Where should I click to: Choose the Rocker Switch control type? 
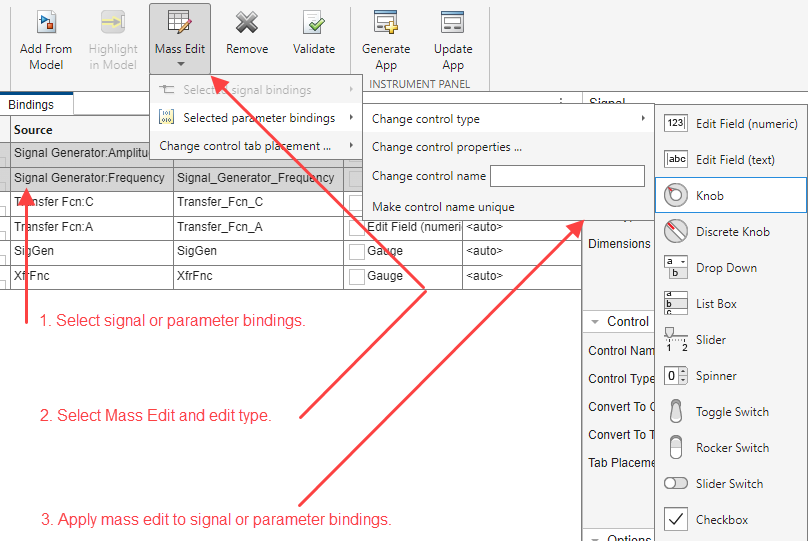(731, 448)
